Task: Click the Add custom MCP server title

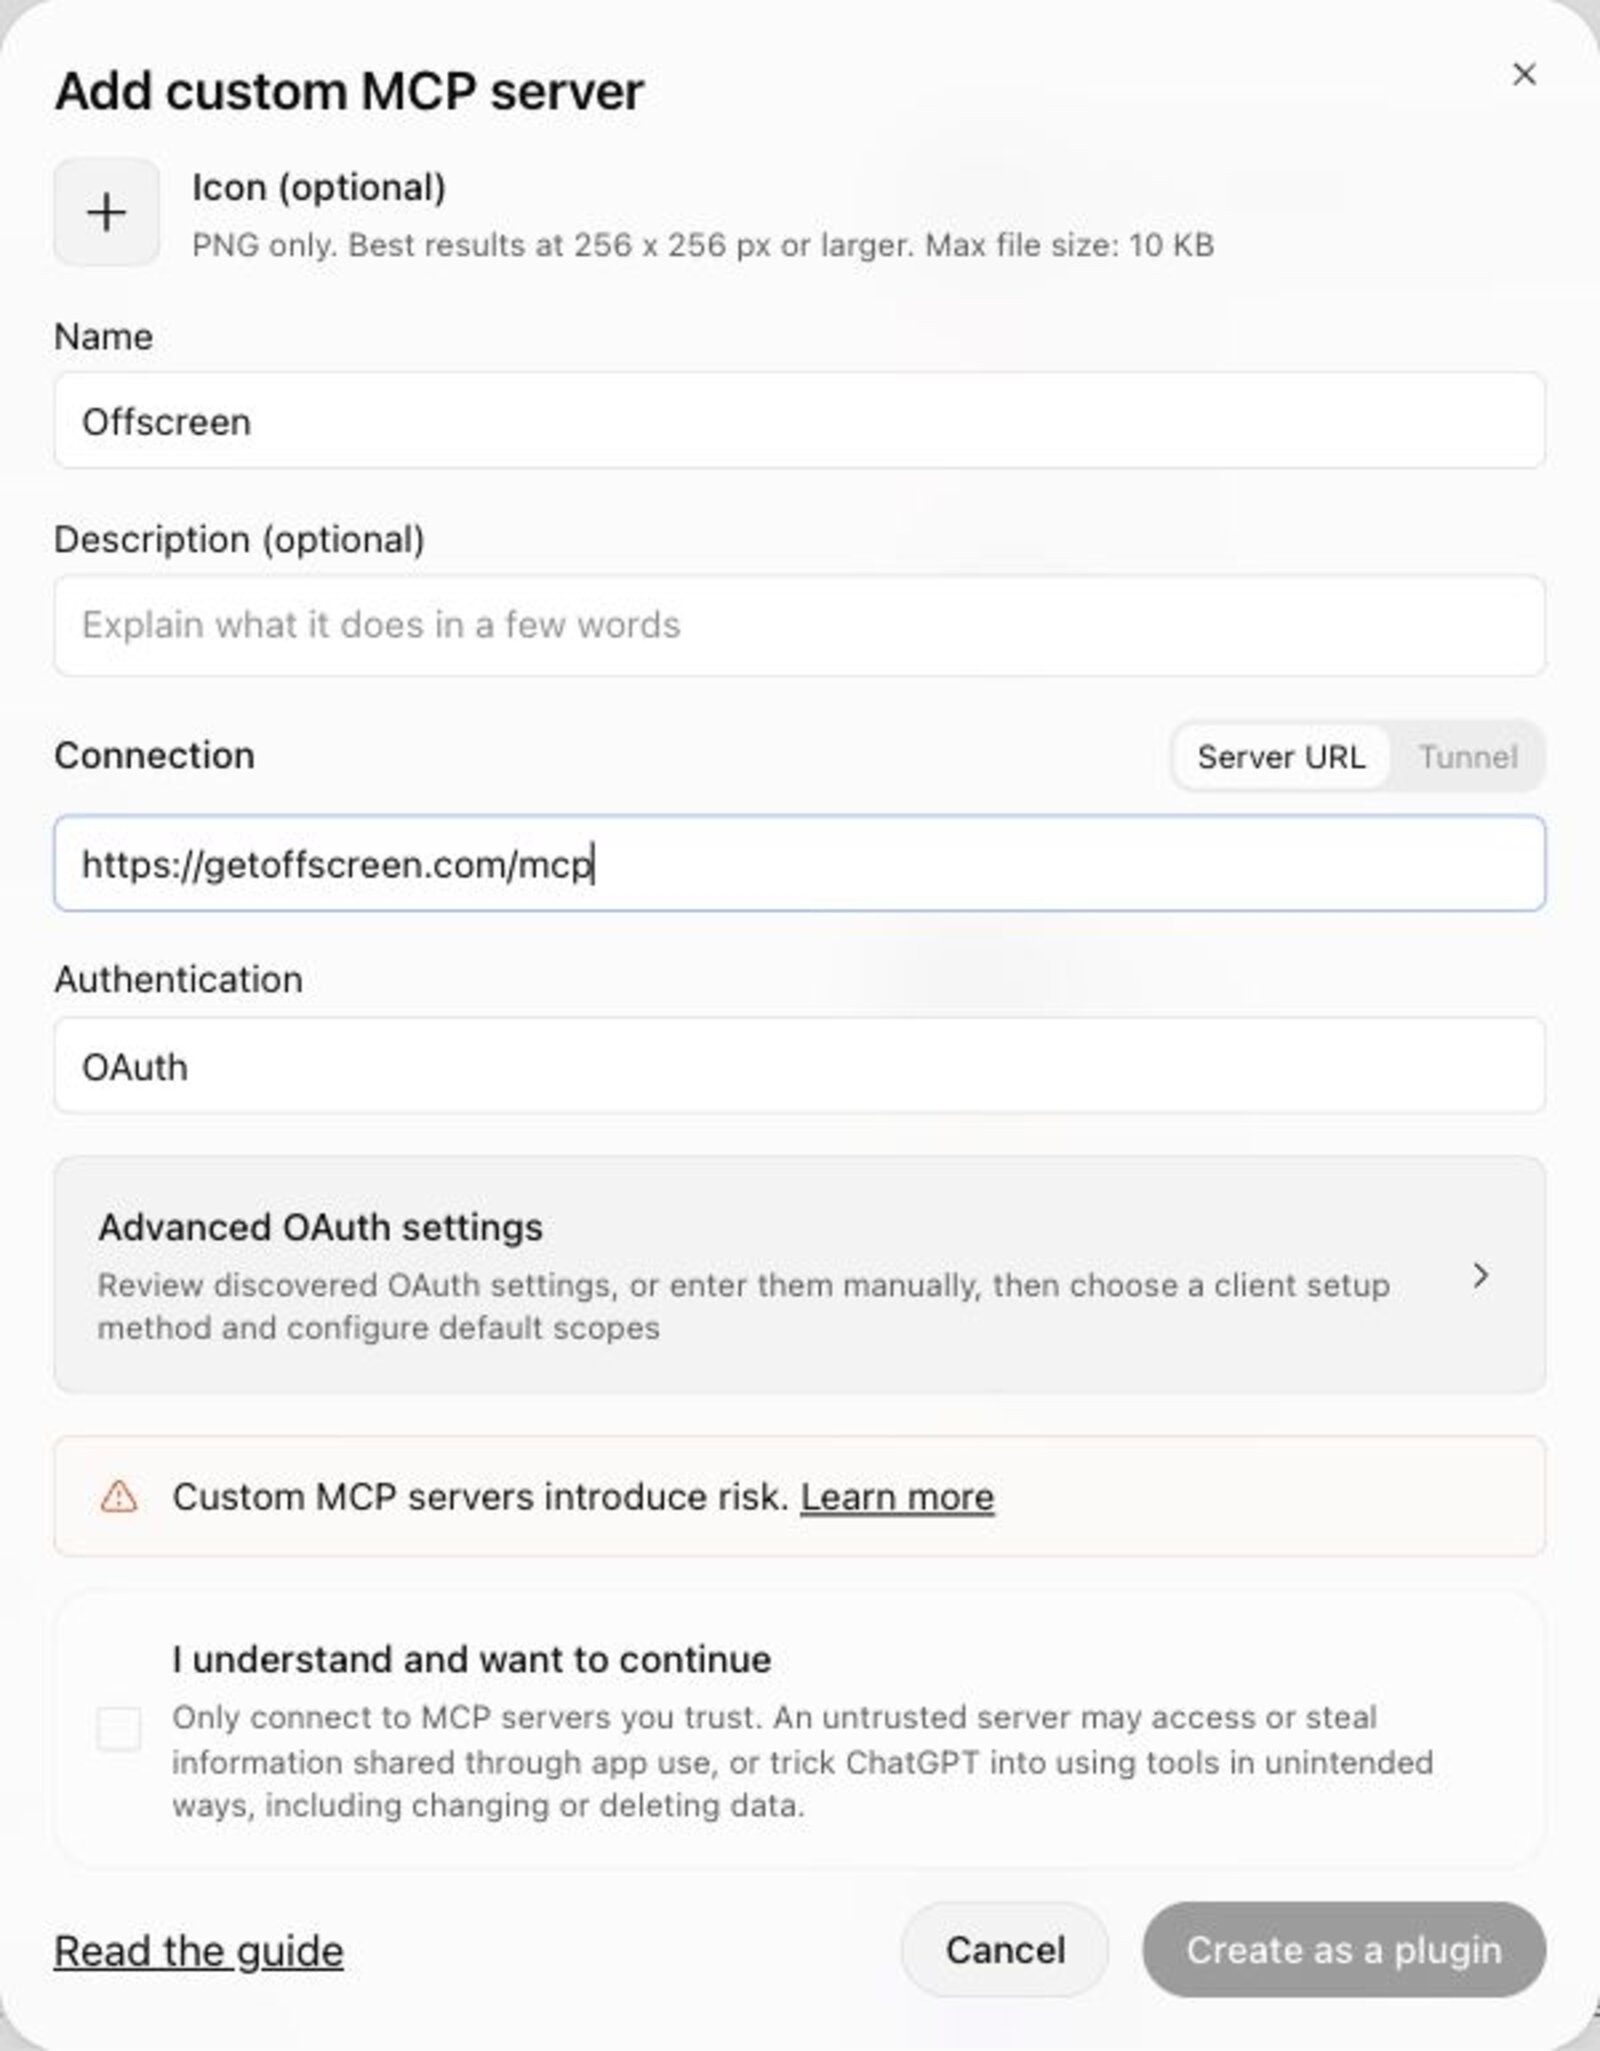Action: 349,92
